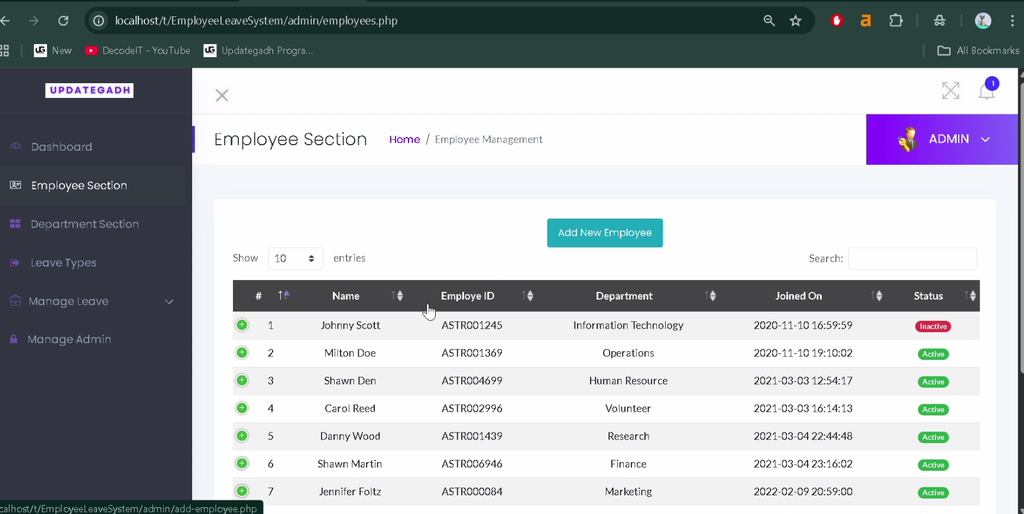The image size is (1024, 514).
Task: Open Department Section in the sidebar
Action: (x=85, y=224)
